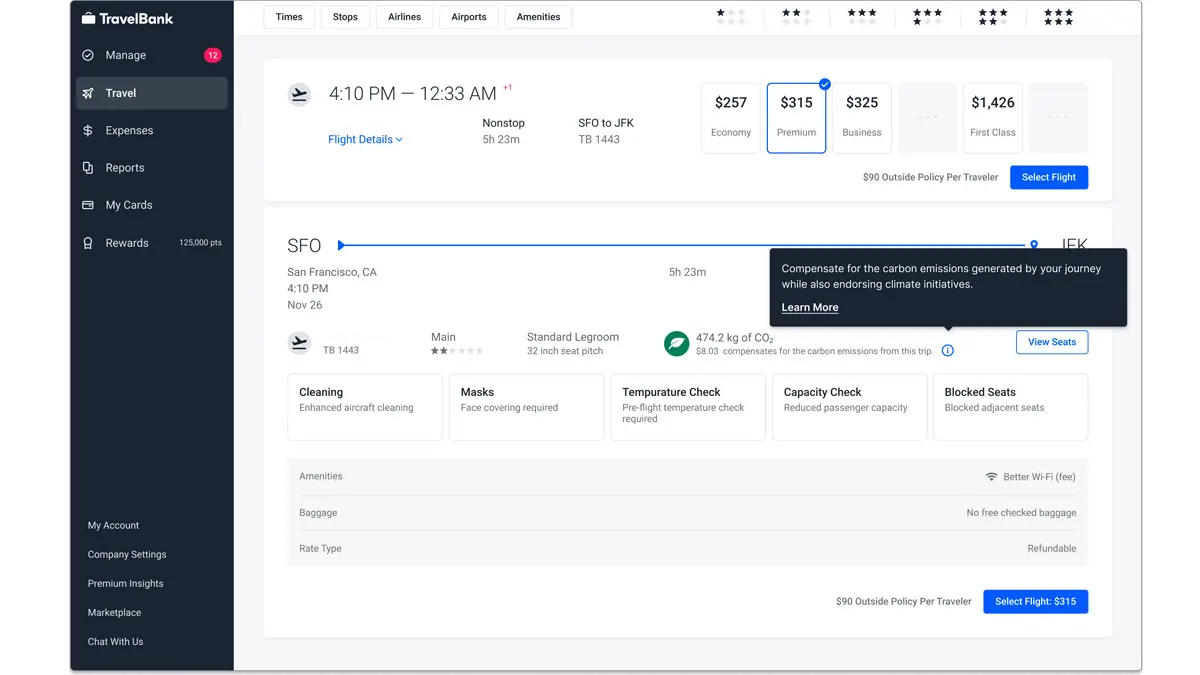Image resolution: width=1200 pixels, height=675 pixels.
Task: Select the $1,426 First Class fare
Action: click(992, 117)
